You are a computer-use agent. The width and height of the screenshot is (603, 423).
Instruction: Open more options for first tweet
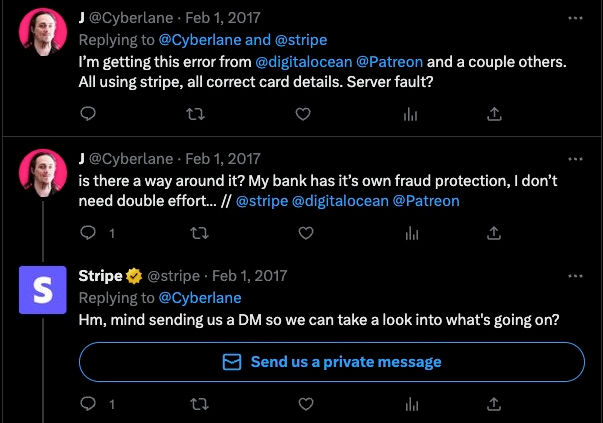(x=573, y=19)
